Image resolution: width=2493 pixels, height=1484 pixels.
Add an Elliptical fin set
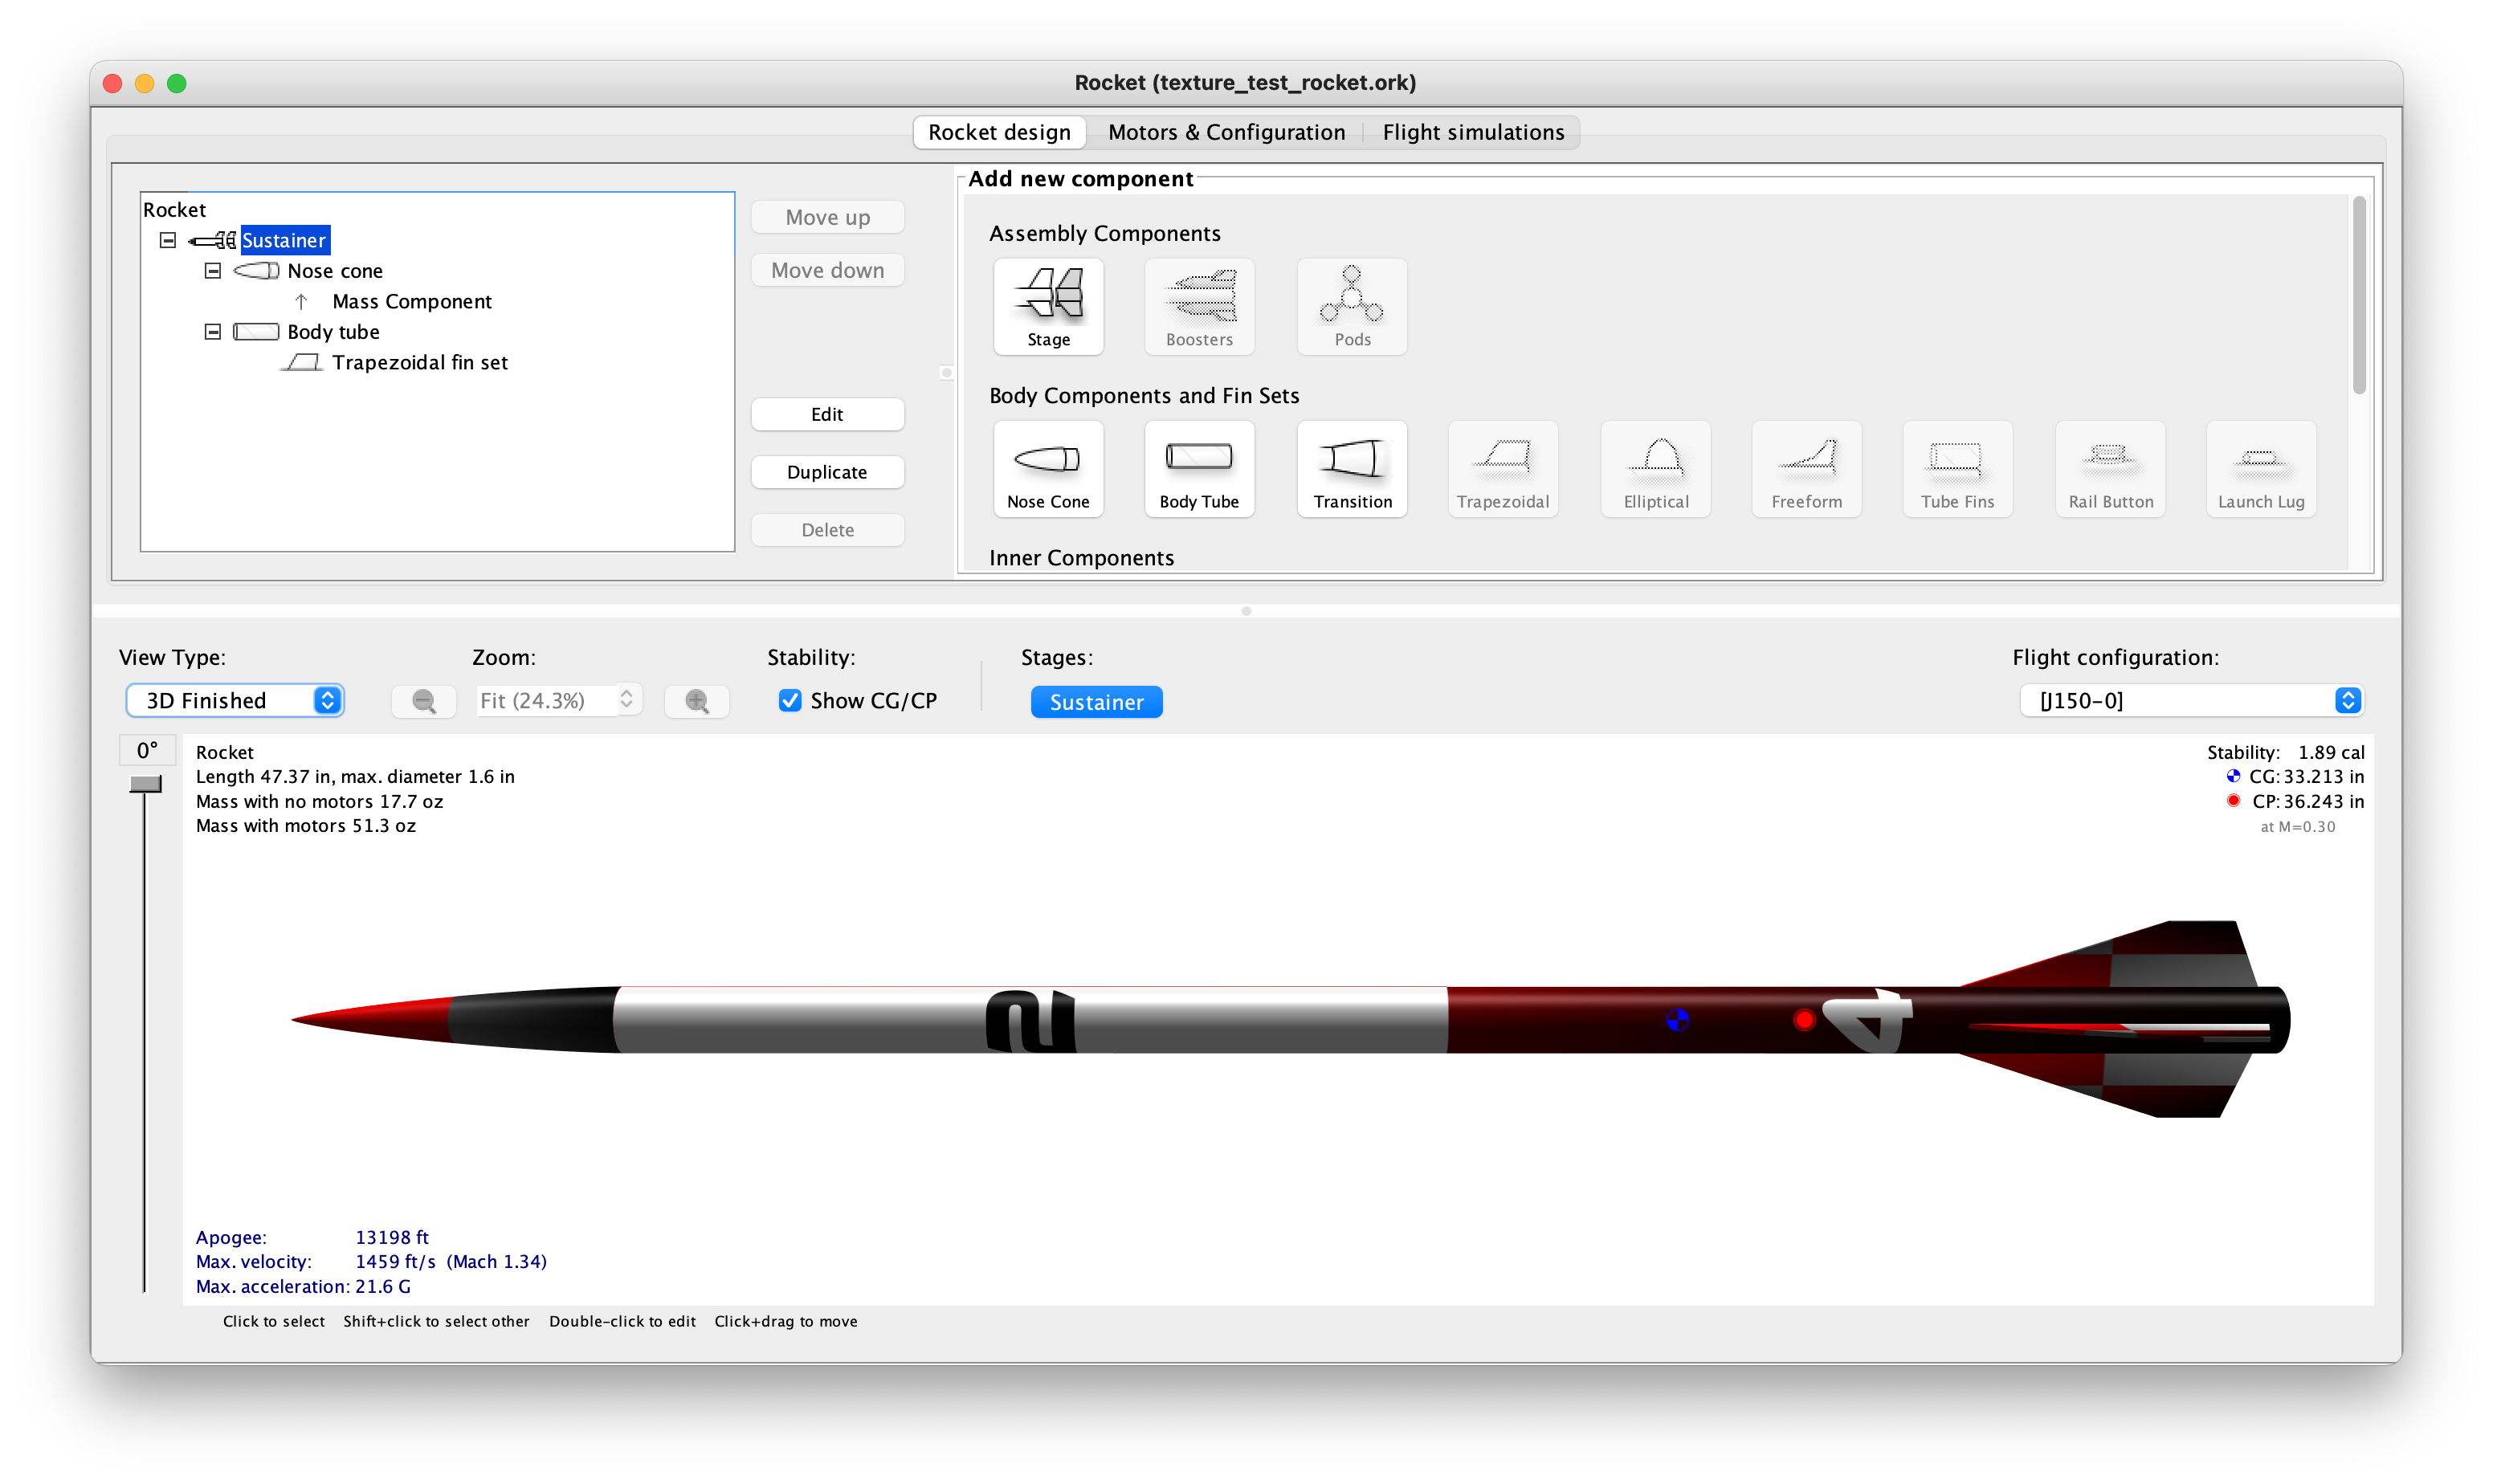point(1655,470)
